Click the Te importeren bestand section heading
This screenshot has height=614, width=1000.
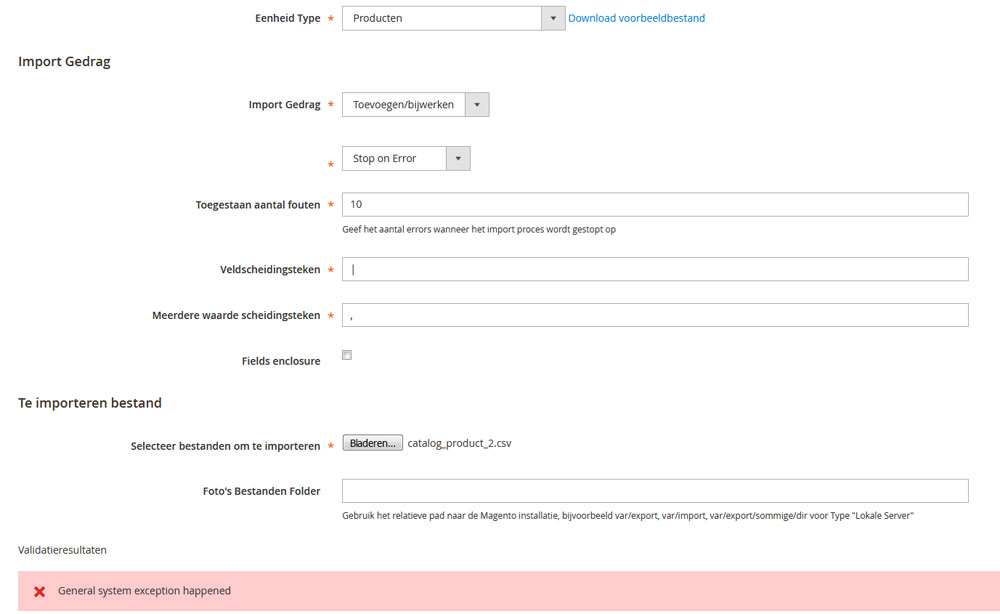coord(90,403)
